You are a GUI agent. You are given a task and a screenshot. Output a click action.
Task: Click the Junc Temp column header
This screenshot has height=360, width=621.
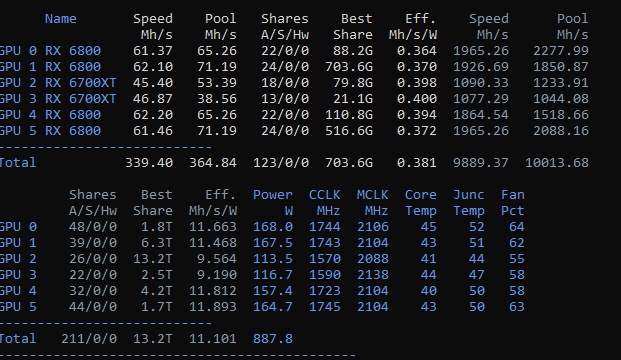click(x=469, y=202)
